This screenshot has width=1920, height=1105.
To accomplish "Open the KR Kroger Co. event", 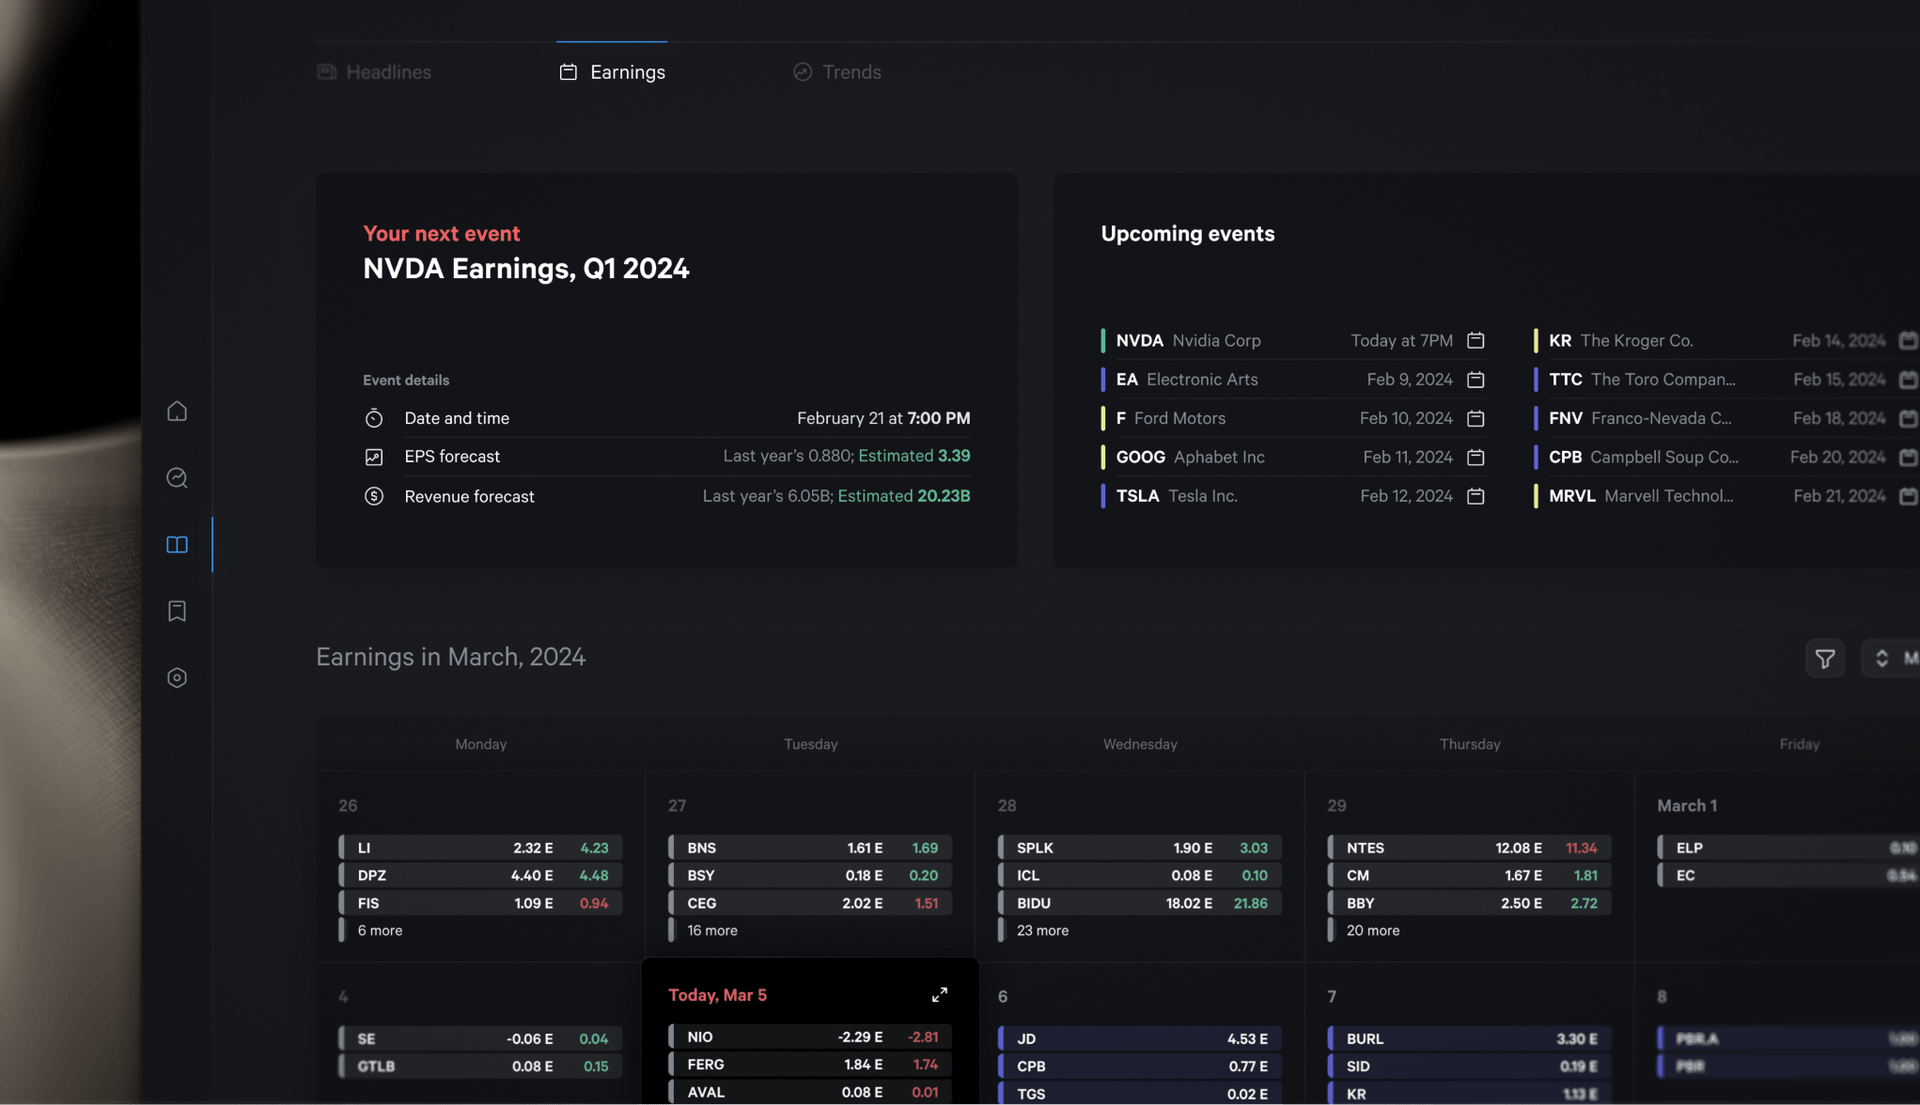I will 1620,341.
